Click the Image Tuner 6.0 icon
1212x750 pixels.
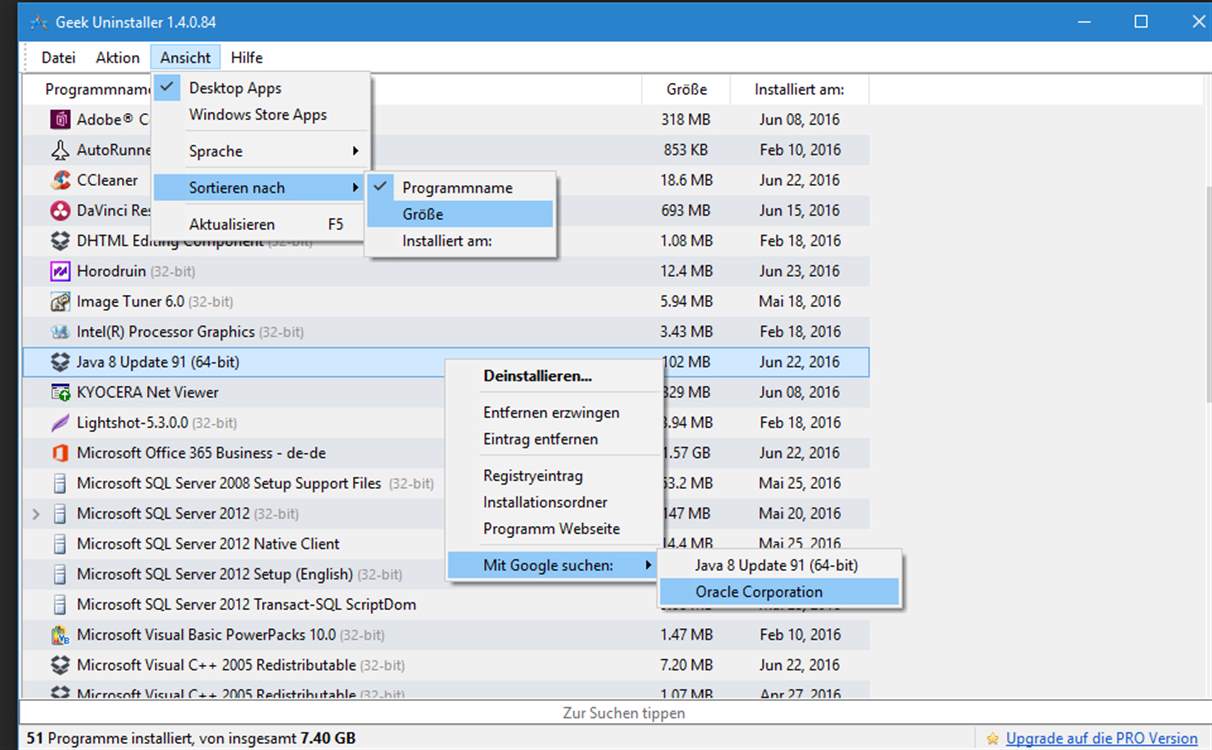coord(60,301)
